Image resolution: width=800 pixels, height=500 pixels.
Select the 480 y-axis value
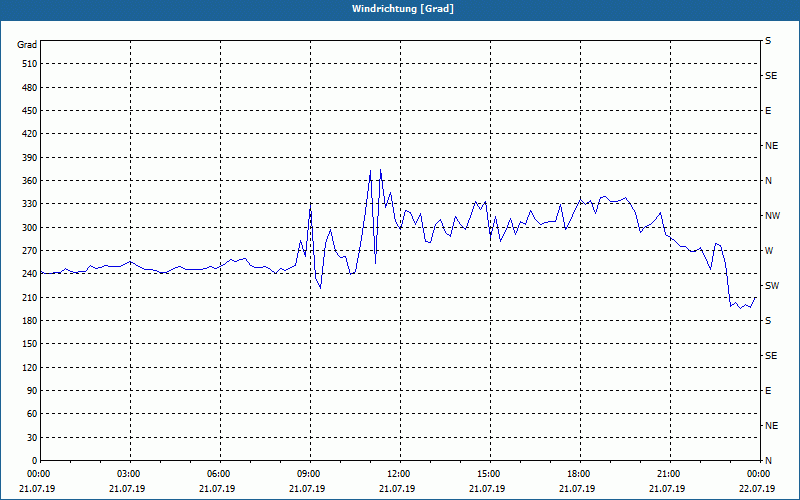click(30, 88)
